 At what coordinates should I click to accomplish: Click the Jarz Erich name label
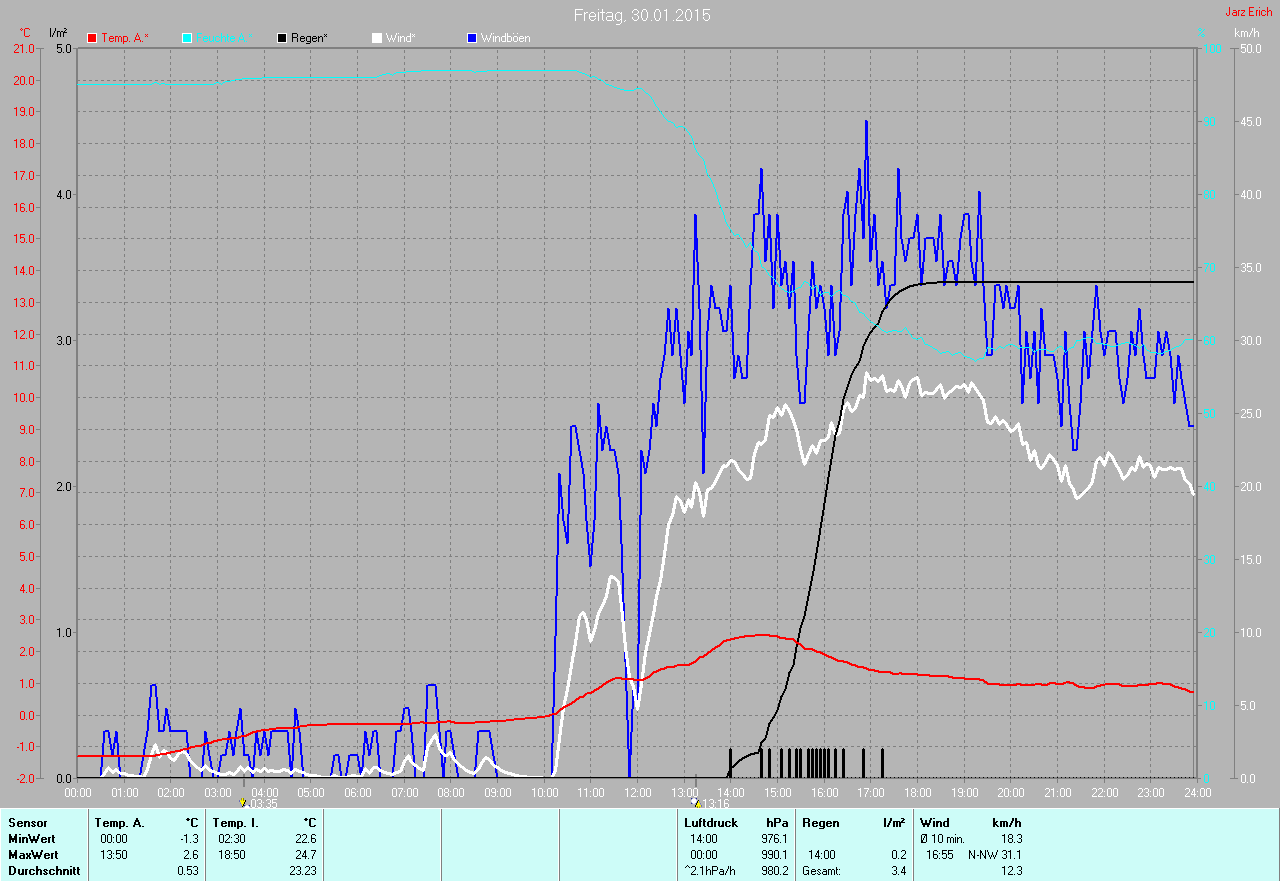tap(1248, 12)
